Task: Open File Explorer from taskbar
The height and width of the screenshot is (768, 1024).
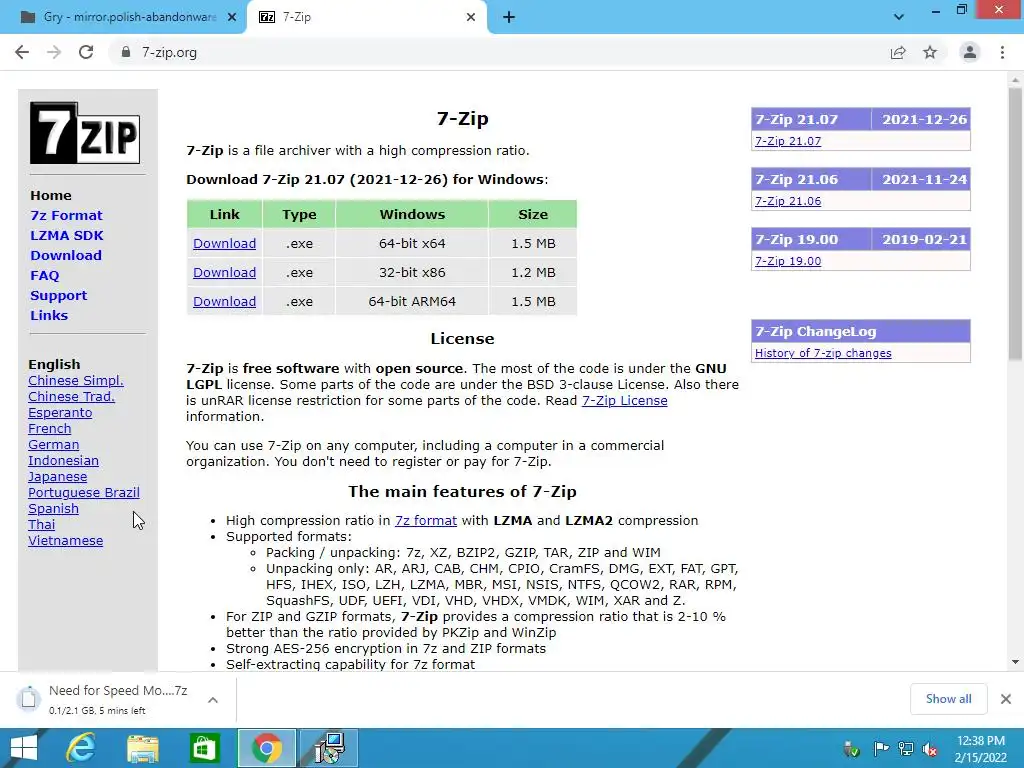Action: click(143, 748)
